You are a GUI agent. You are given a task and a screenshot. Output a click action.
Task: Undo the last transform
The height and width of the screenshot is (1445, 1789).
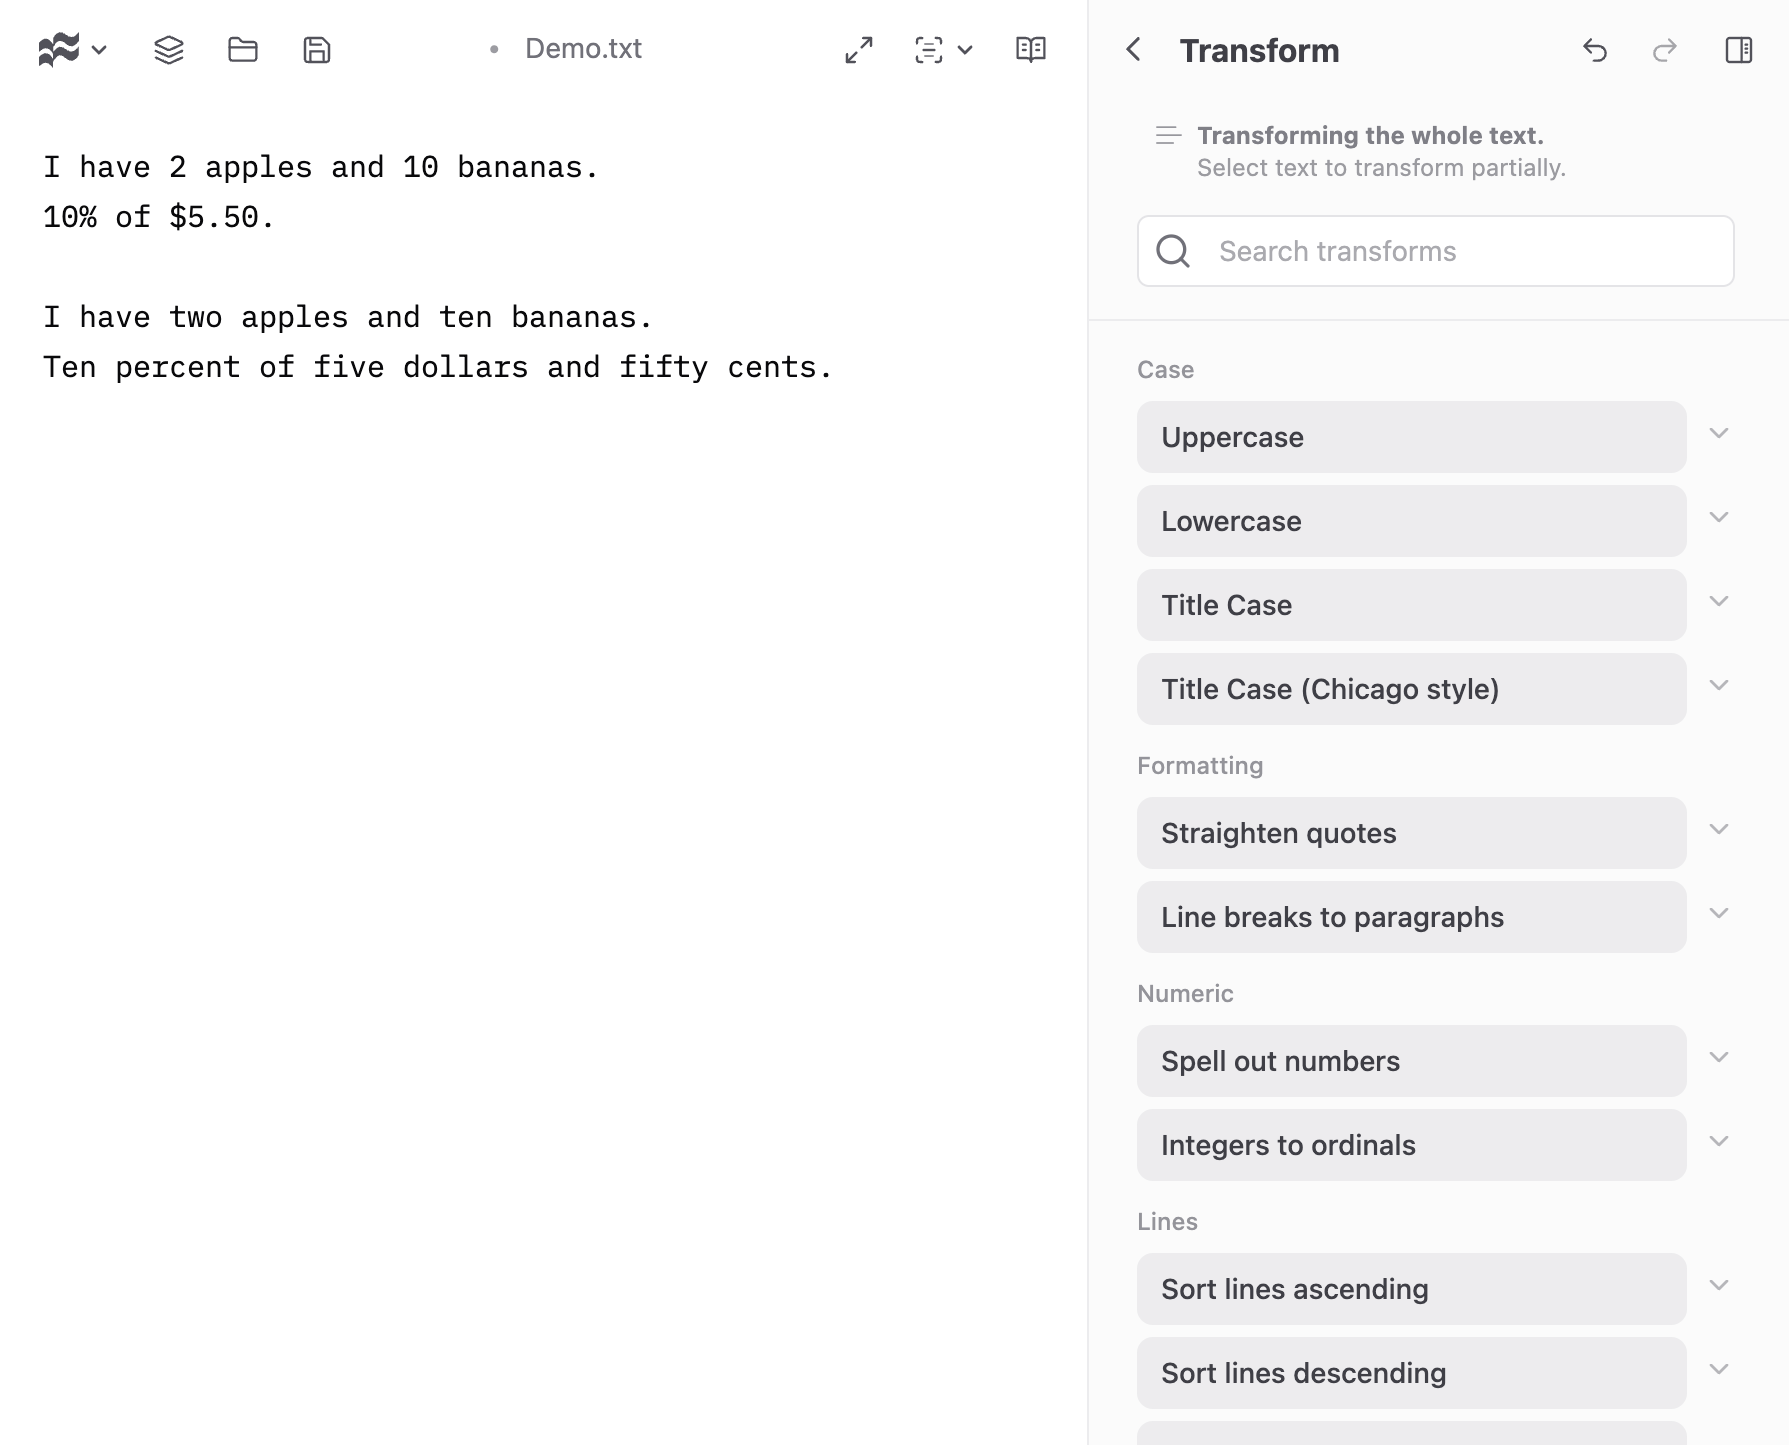[1595, 51]
